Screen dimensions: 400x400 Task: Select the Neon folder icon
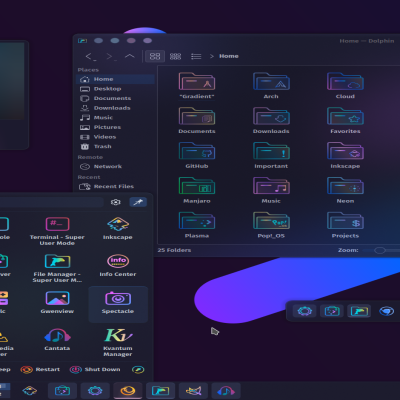345,186
